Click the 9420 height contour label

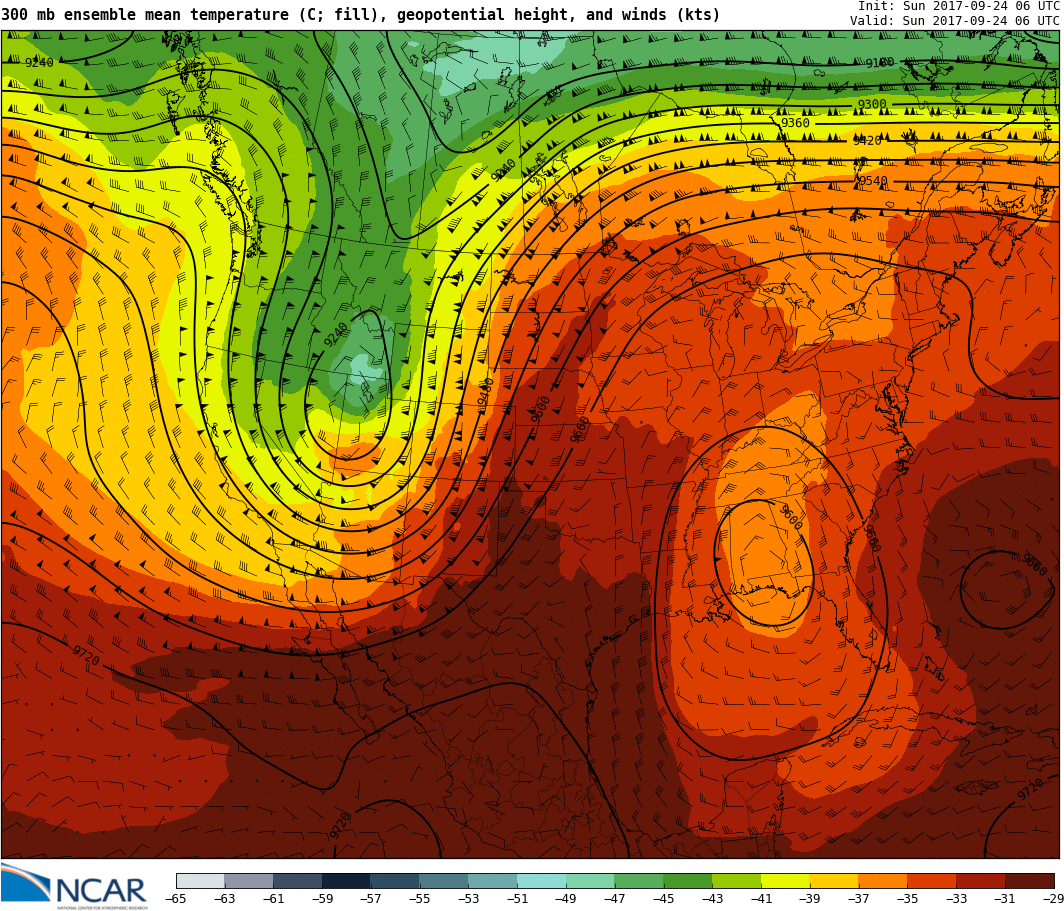867,140
